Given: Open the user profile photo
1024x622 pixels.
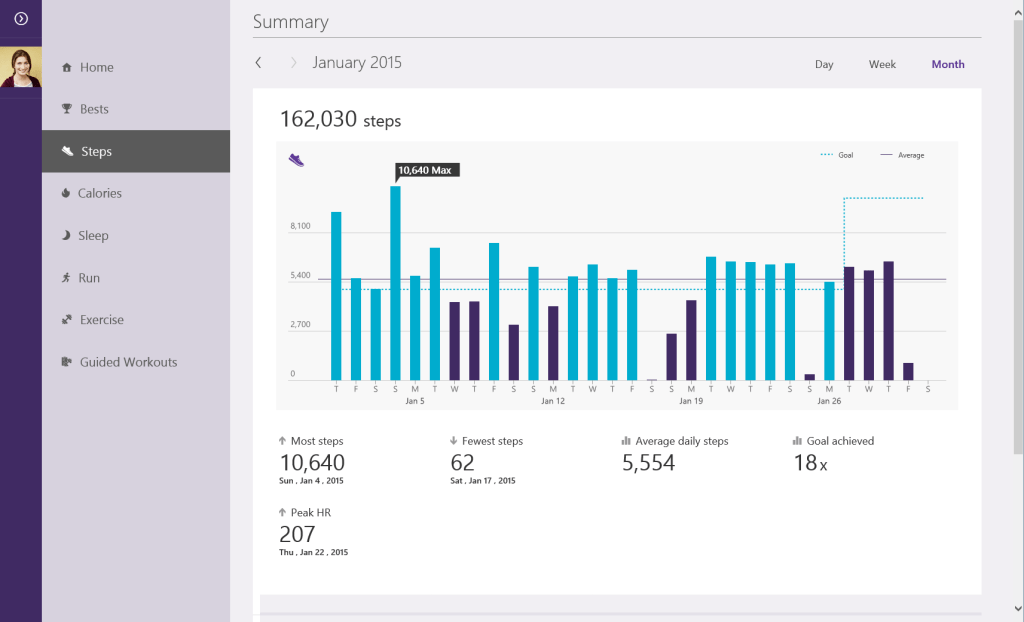Looking at the screenshot, I should coord(21,67).
